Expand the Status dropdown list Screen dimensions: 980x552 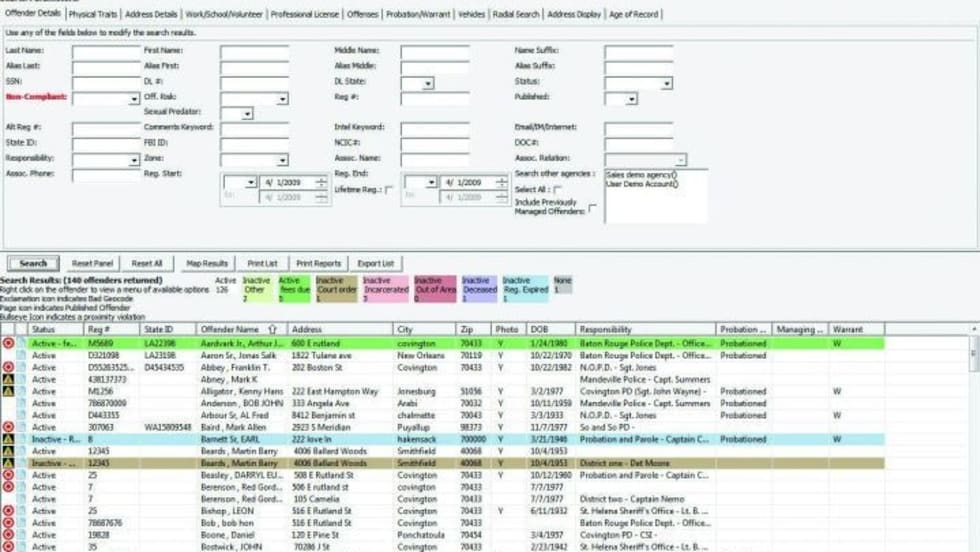click(x=666, y=84)
